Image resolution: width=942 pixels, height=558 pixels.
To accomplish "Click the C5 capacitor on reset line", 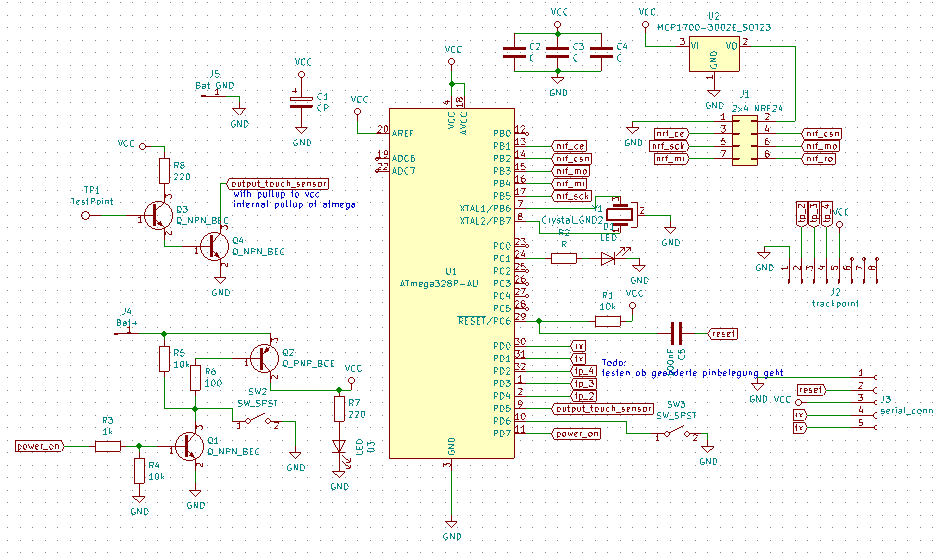I will pyautogui.click(x=675, y=333).
